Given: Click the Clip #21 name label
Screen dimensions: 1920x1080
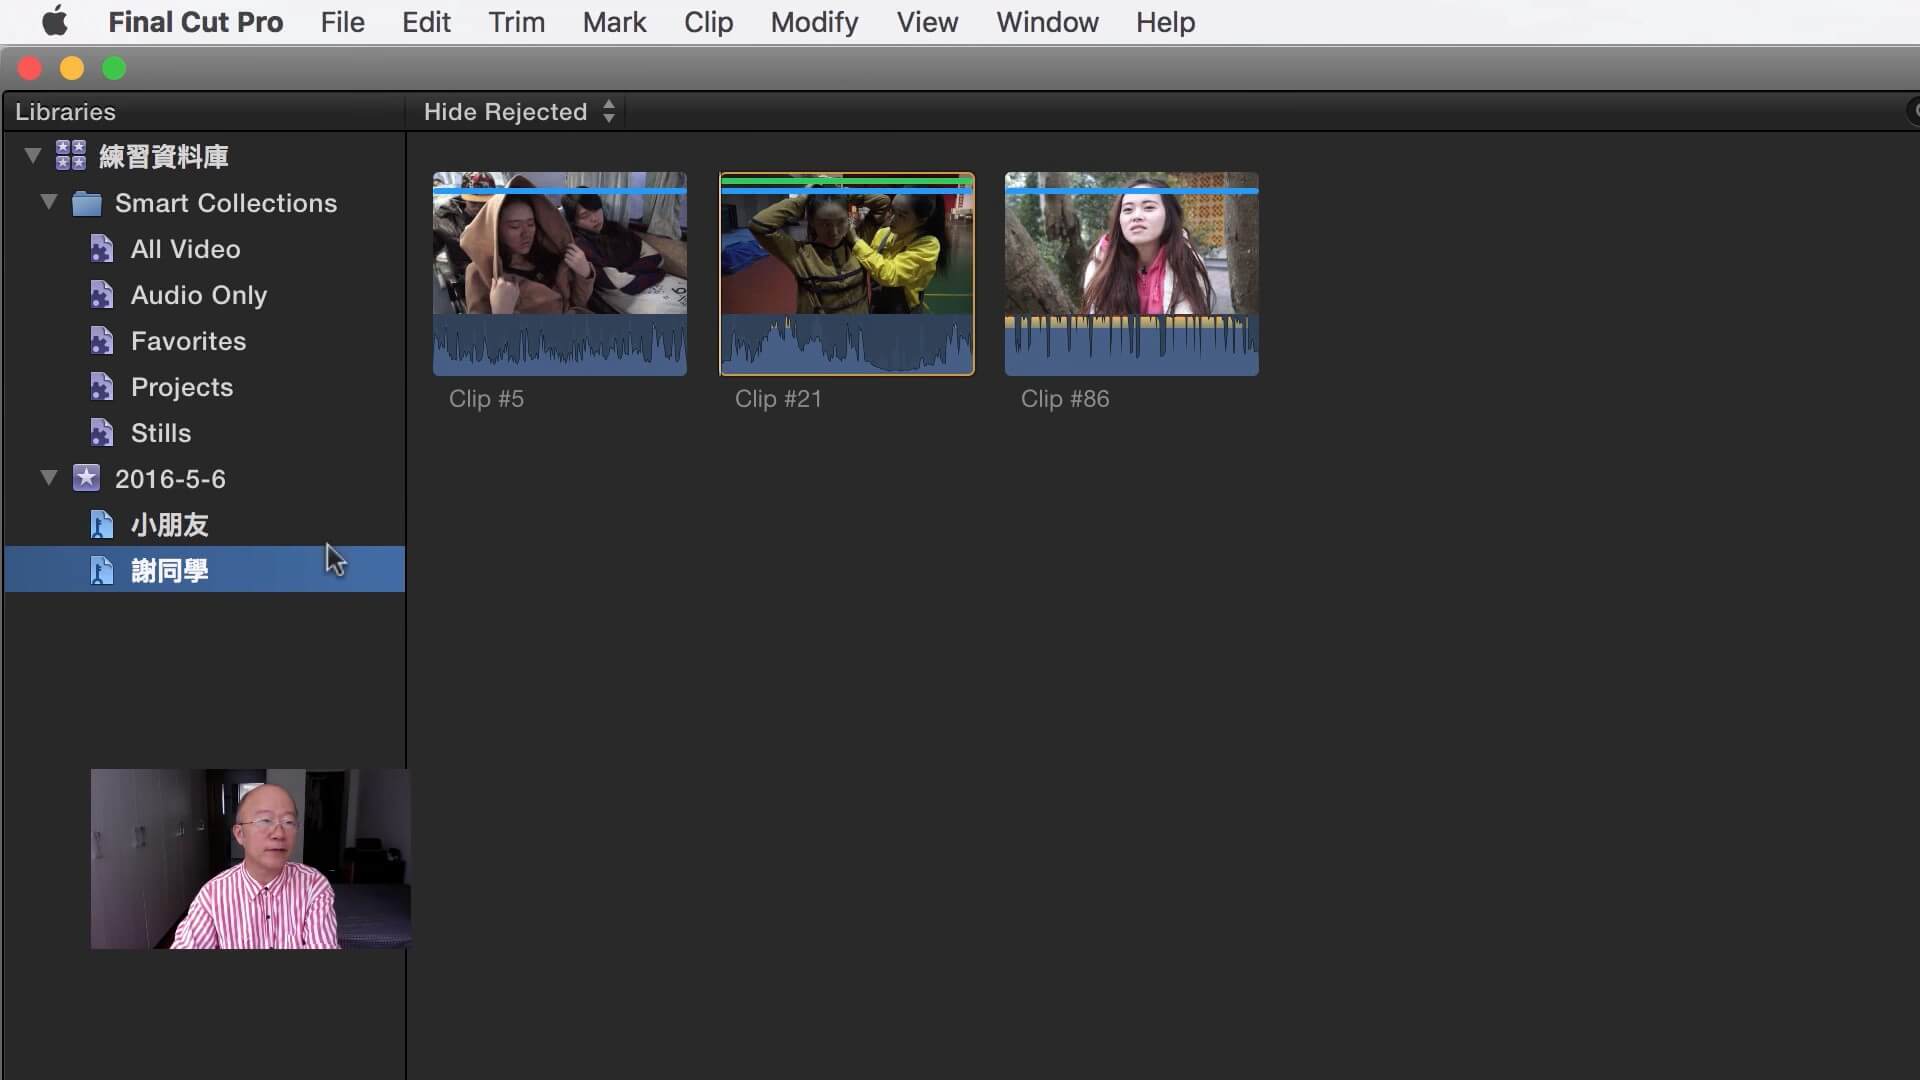Looking at the screenshot, I should click(778, 399).
